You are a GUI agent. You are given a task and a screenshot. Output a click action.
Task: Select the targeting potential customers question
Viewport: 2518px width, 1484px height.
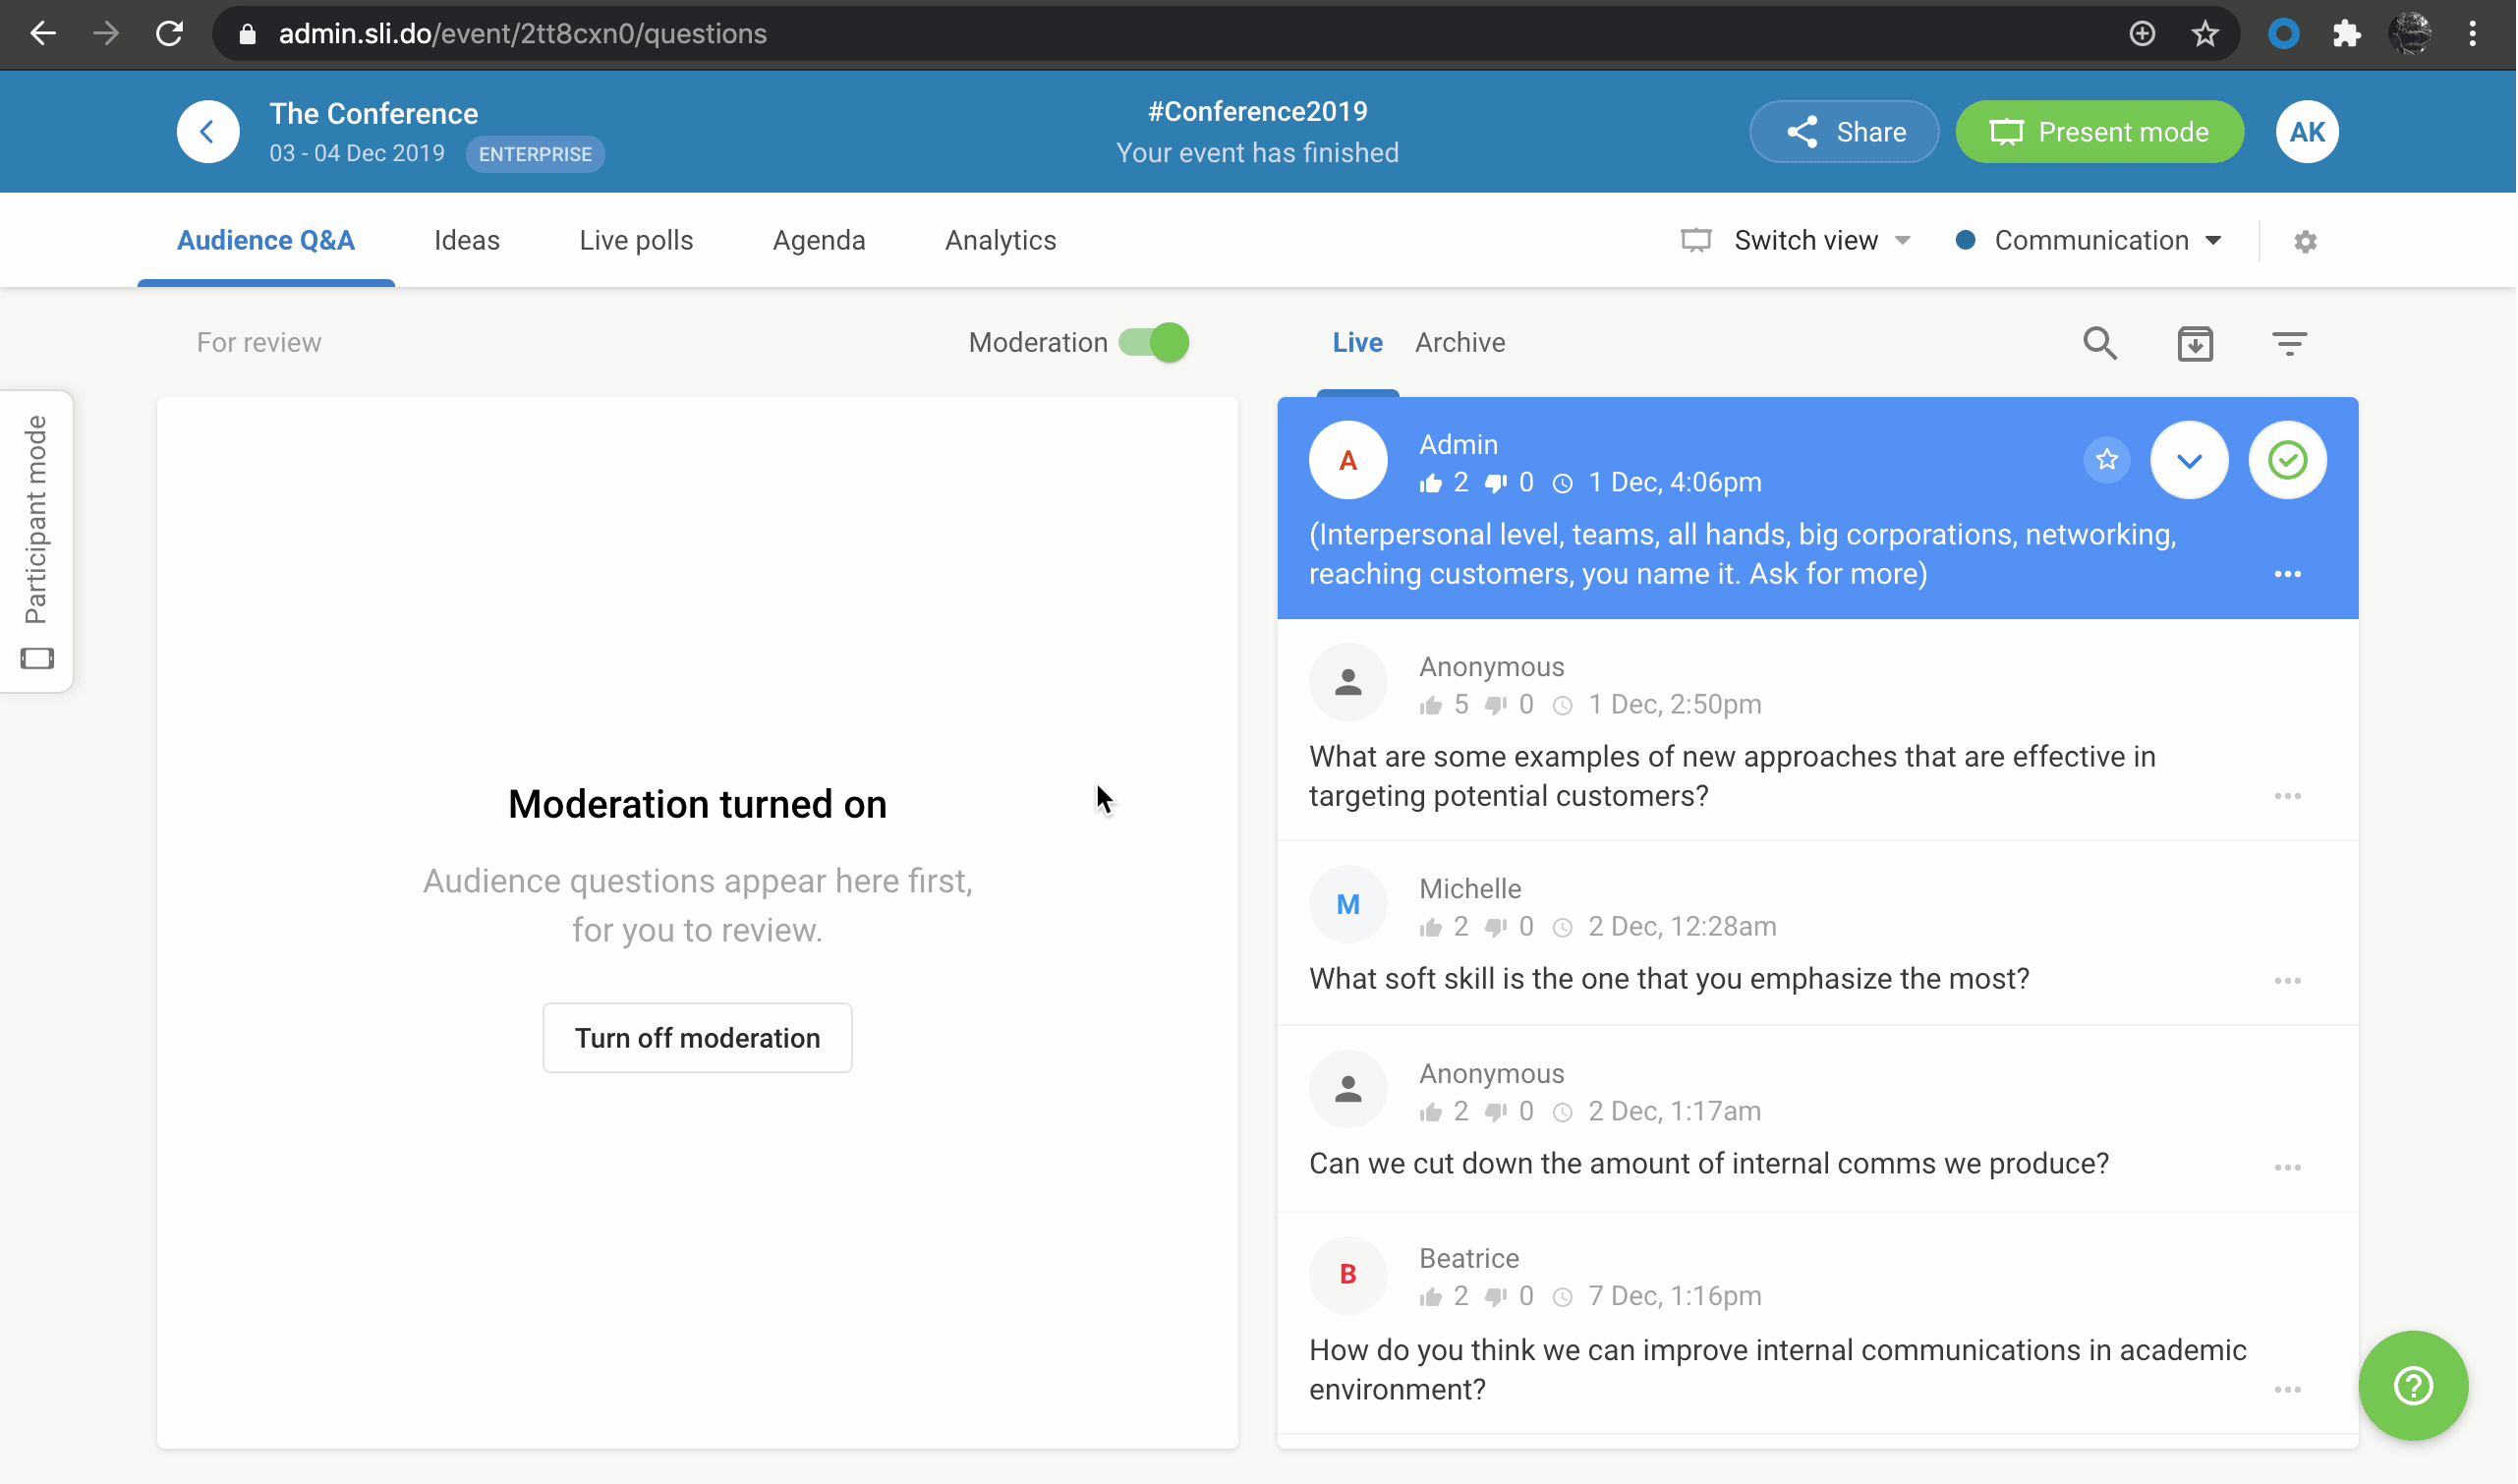pyautogui.click(x=1818, y=731)
